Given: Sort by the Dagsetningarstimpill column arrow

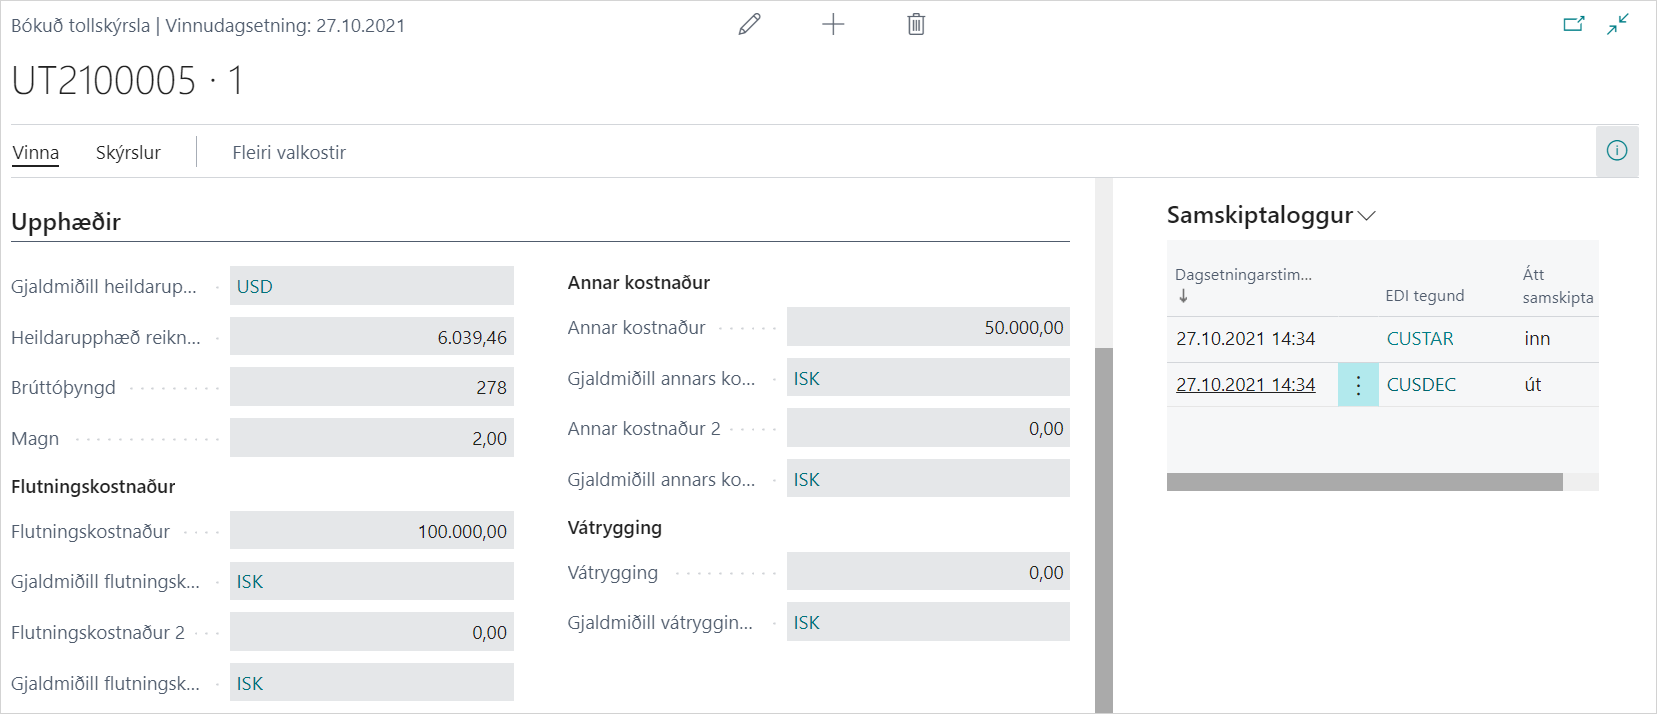Looking at the screenshot, I should [1183, 296].
